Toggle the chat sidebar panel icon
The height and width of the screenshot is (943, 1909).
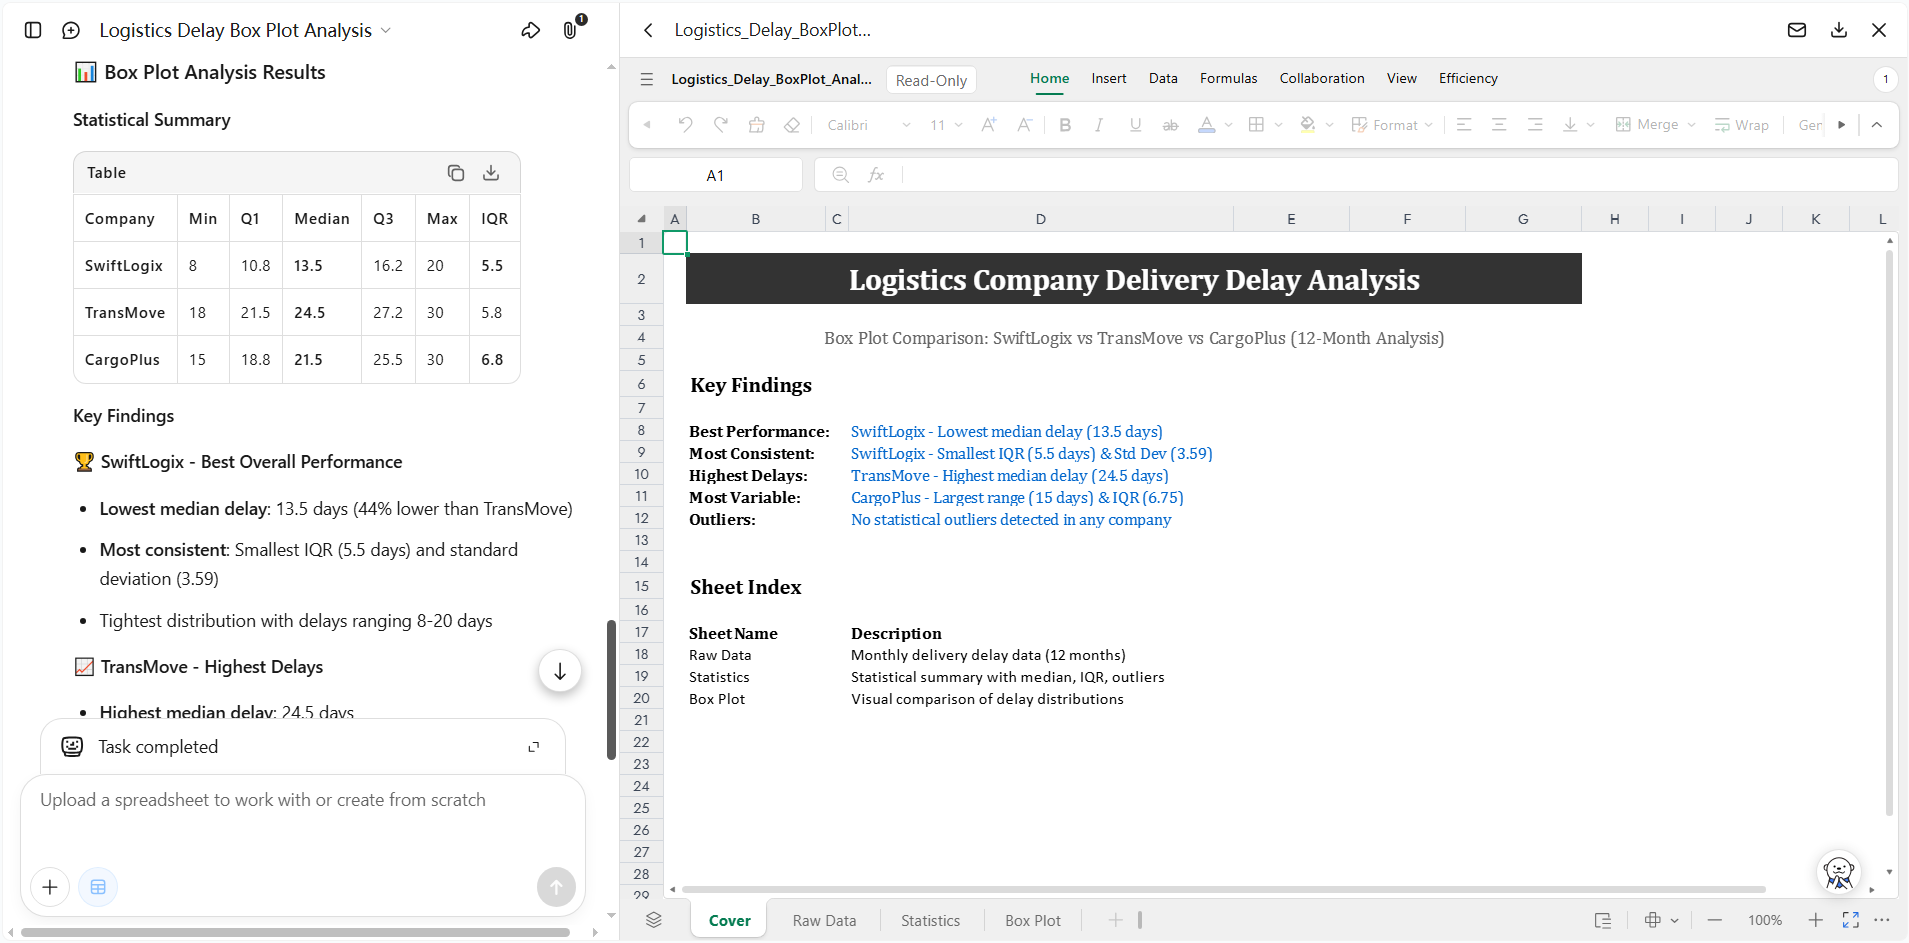tap(33, 30)
